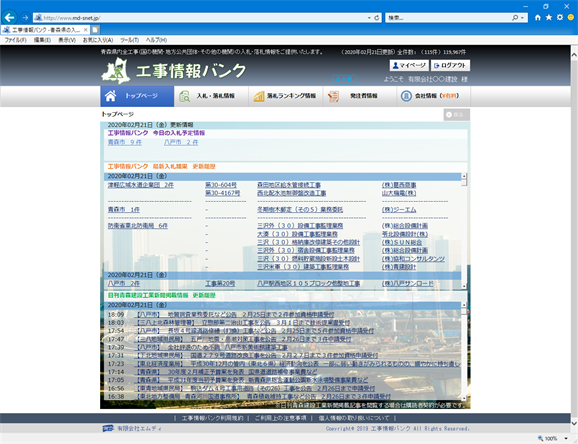Open the ツール(T) menu
Viewport: 578px width, 444px height.
(129, 40)
